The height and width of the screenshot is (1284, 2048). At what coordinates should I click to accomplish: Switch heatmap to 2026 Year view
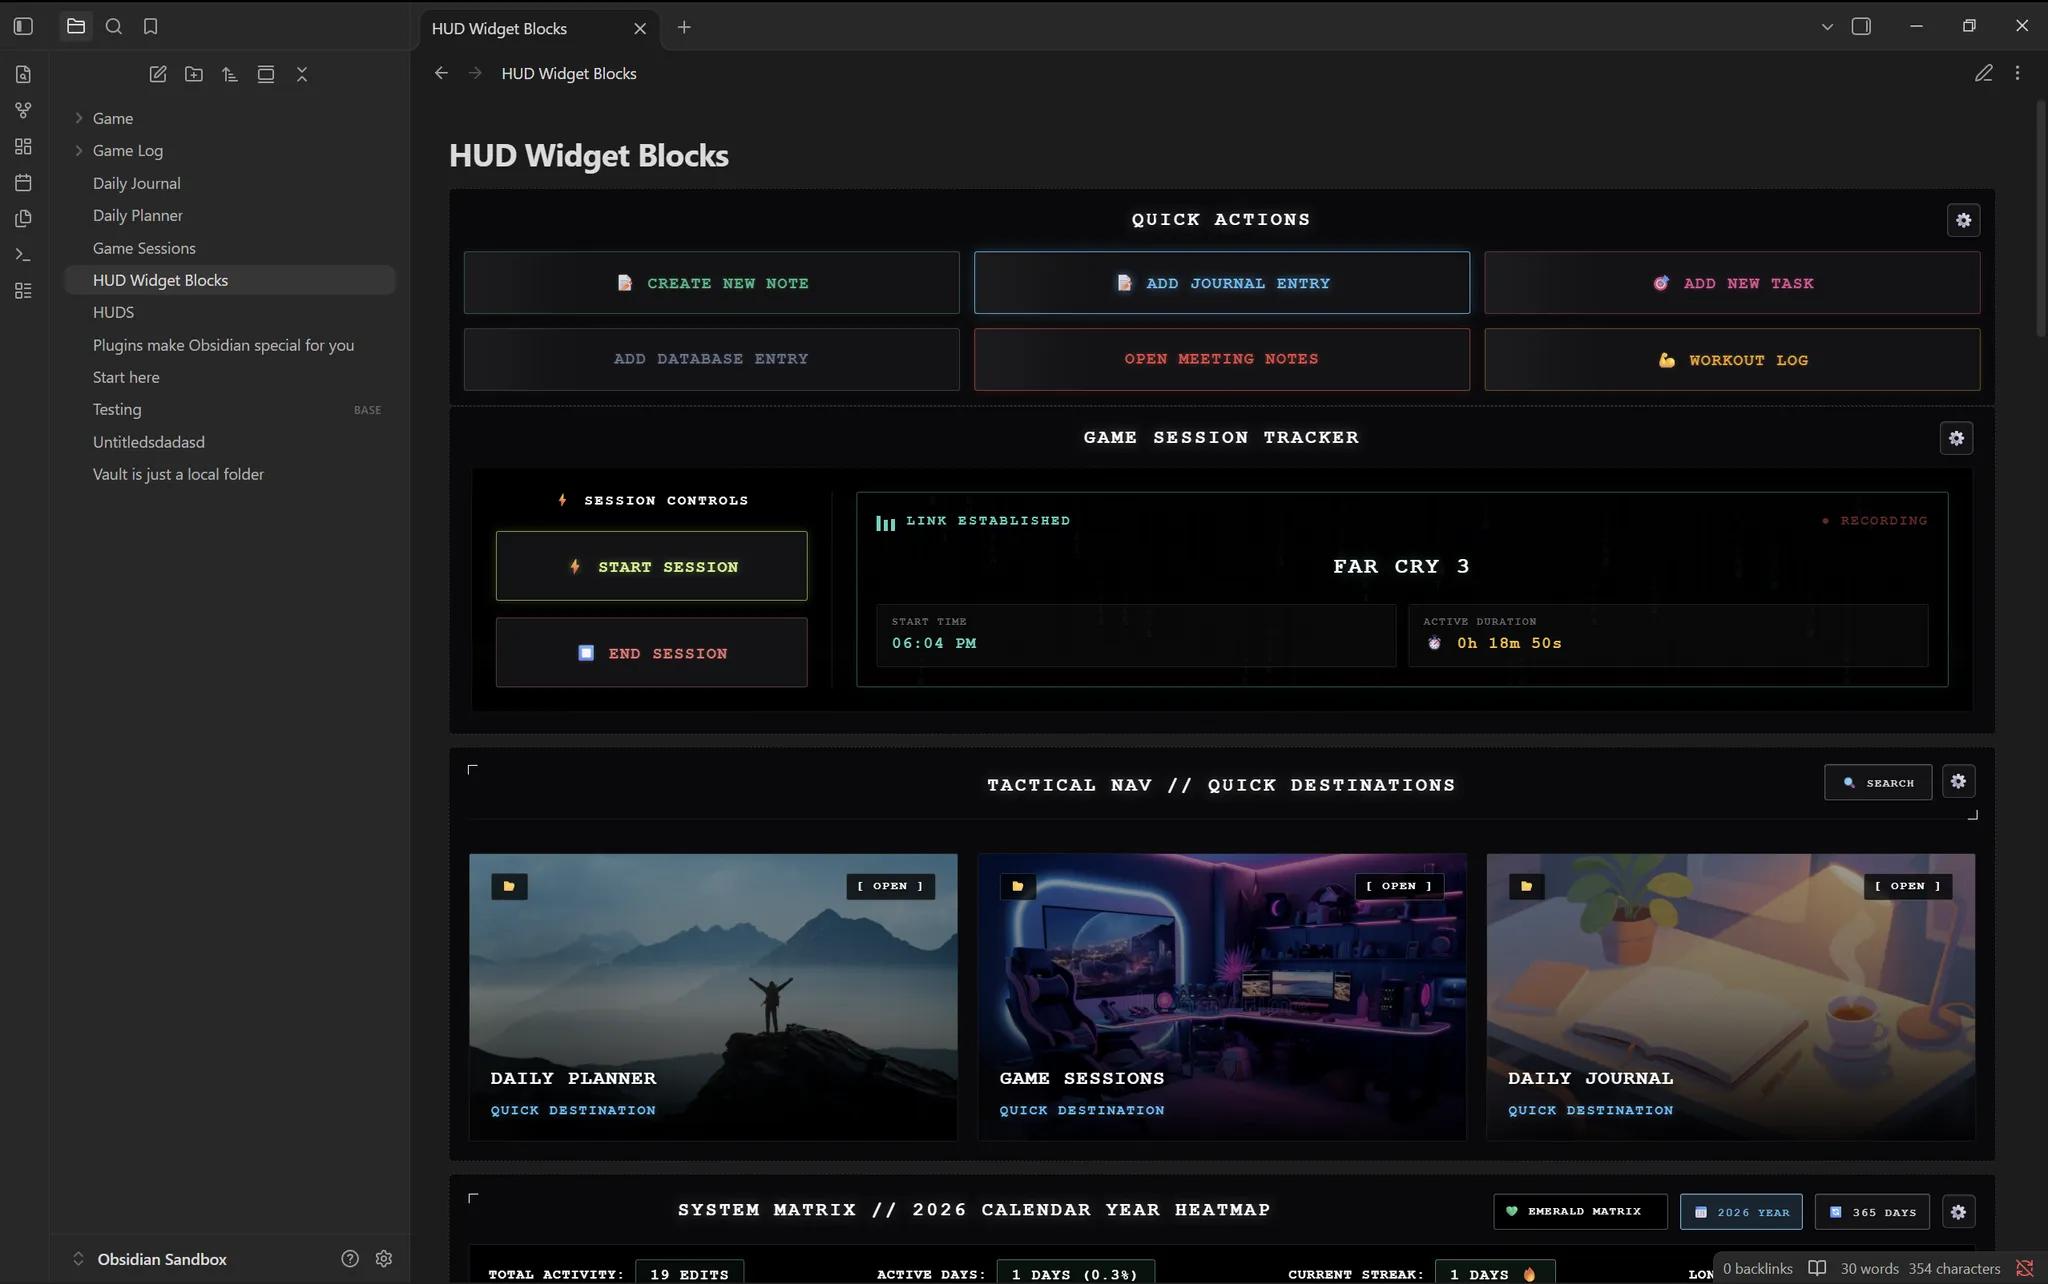click(x=1741, y=1212)
